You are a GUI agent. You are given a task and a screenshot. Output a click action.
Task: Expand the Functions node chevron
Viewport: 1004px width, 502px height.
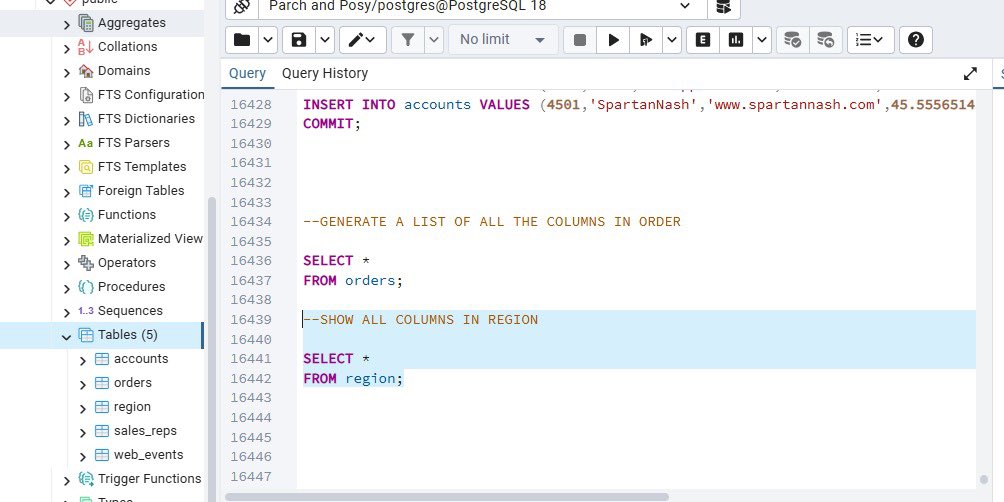click(67, 216)
